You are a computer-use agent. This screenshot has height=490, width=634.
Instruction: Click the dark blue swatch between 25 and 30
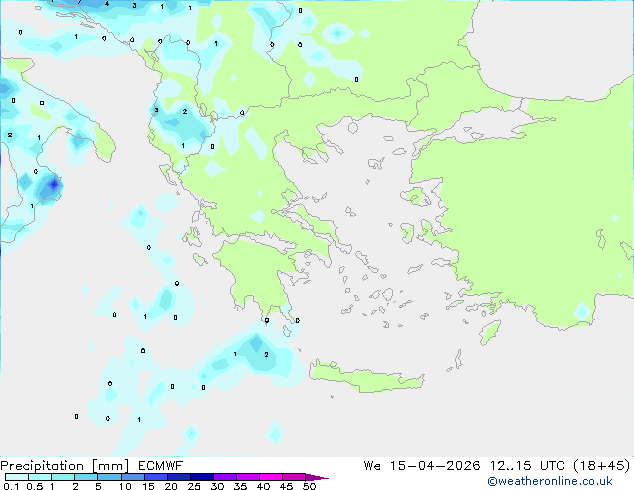(202, 477)
